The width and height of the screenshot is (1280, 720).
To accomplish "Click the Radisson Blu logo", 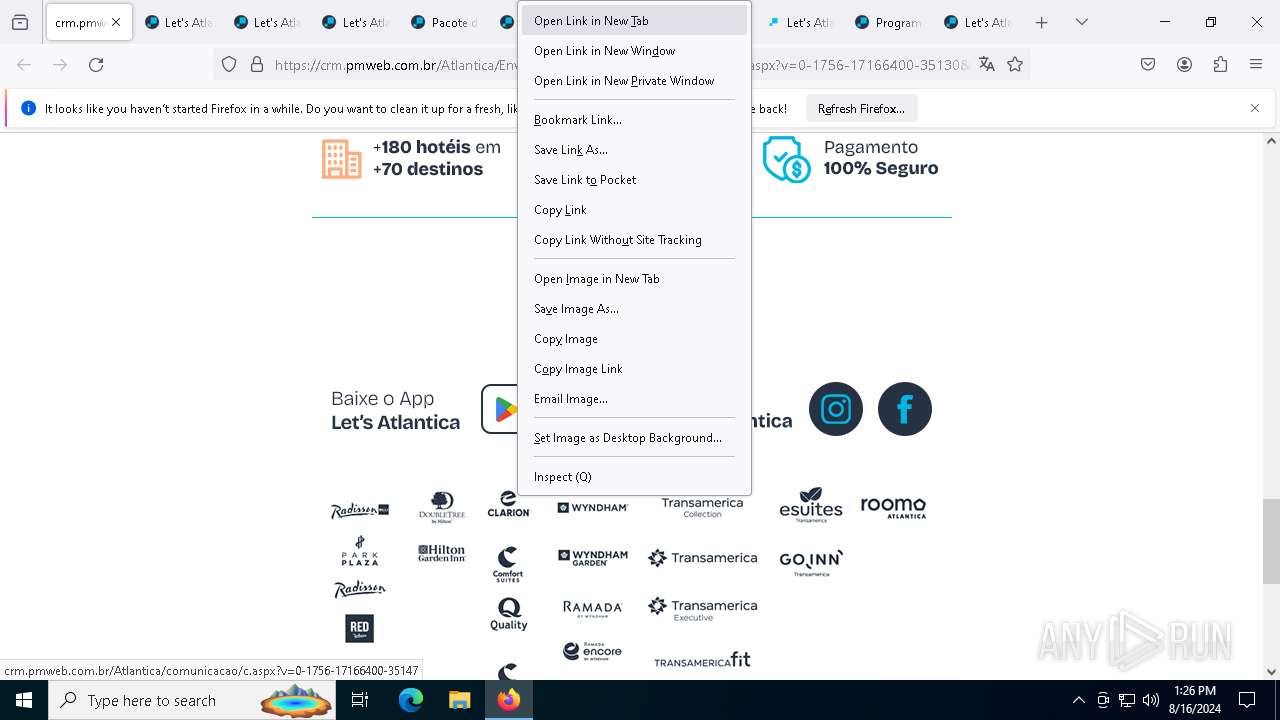I will click(x=360, y=511).
